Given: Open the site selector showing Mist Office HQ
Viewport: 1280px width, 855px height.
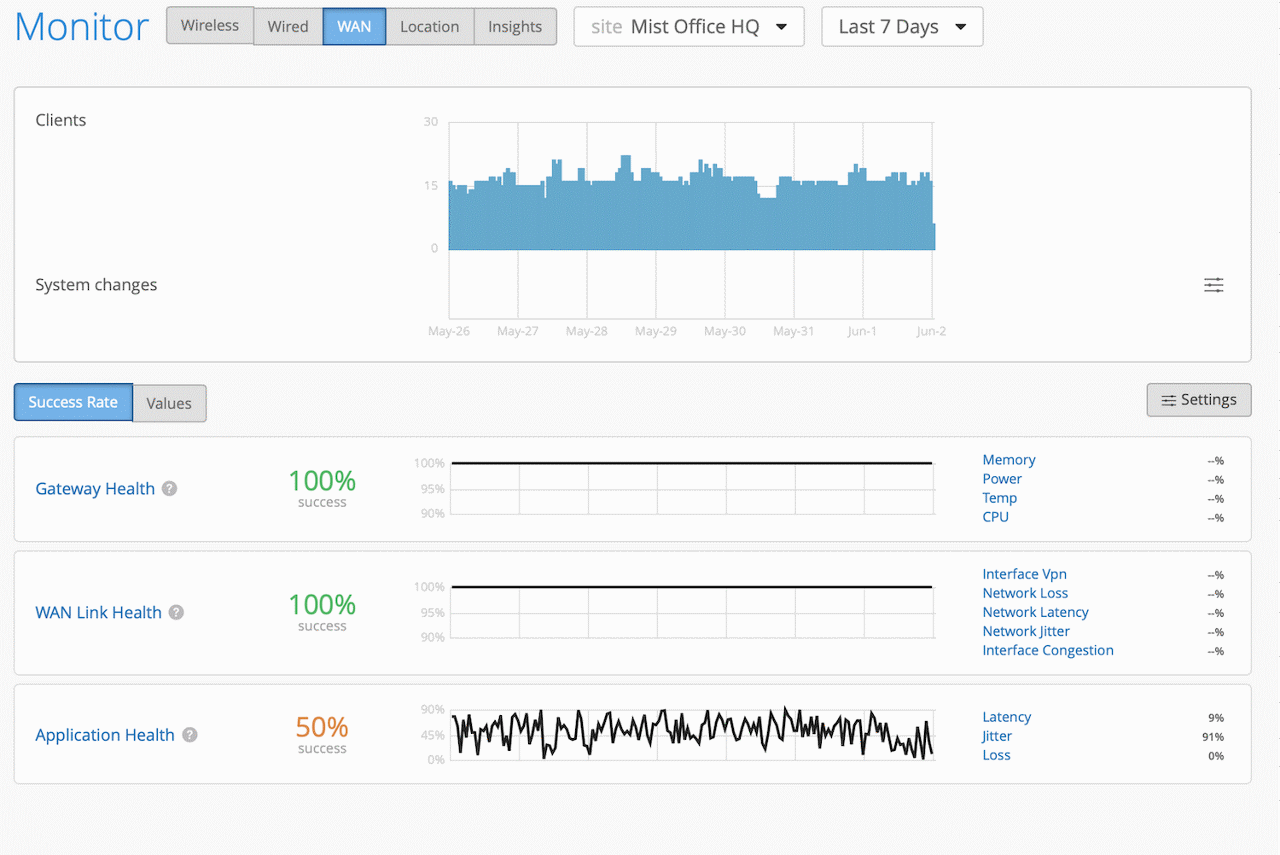Looking at the screenshot, I should [688, 27].
